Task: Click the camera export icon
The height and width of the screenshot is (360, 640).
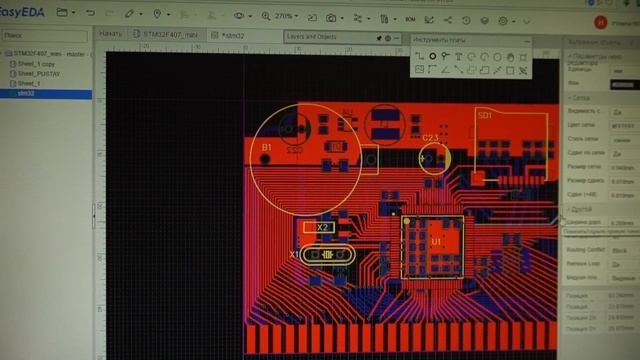Action: [x=331, y=18]
